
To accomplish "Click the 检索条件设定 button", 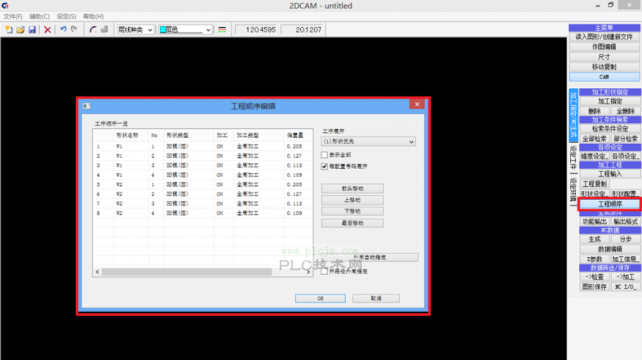I will tap(610, 129).
